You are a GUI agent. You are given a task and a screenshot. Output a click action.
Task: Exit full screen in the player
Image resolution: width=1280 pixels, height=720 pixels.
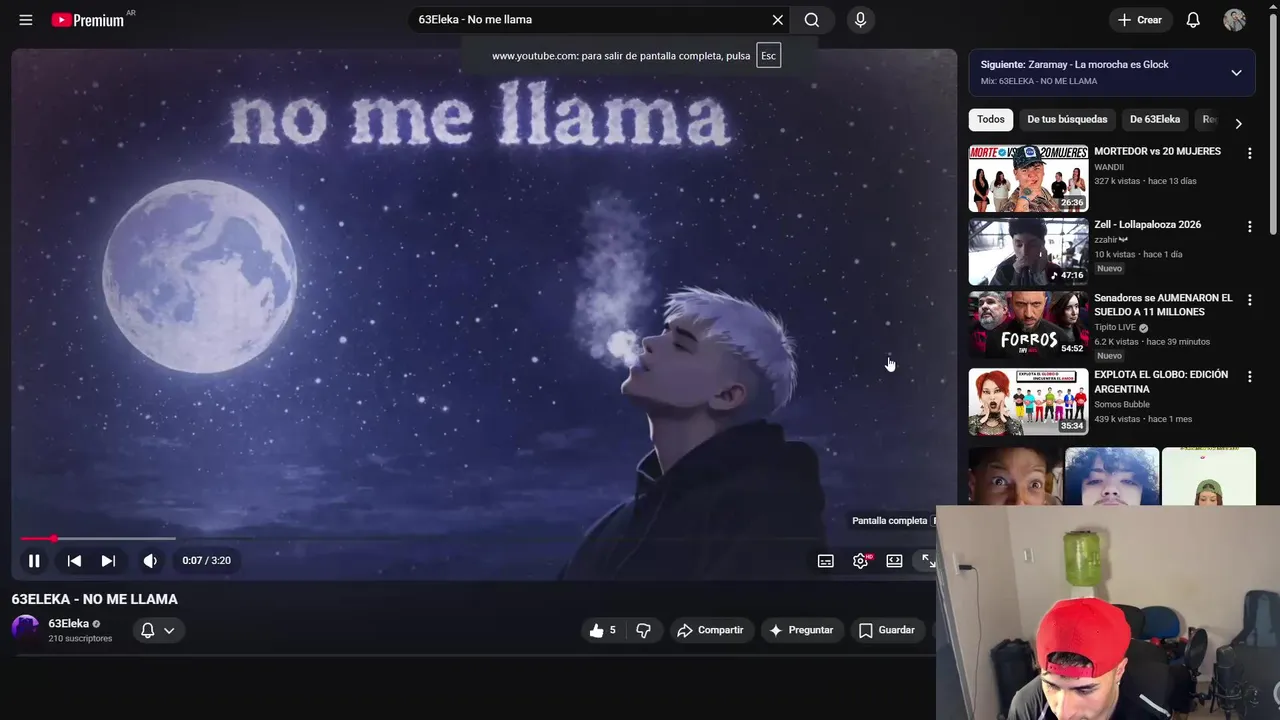(928, 561)
